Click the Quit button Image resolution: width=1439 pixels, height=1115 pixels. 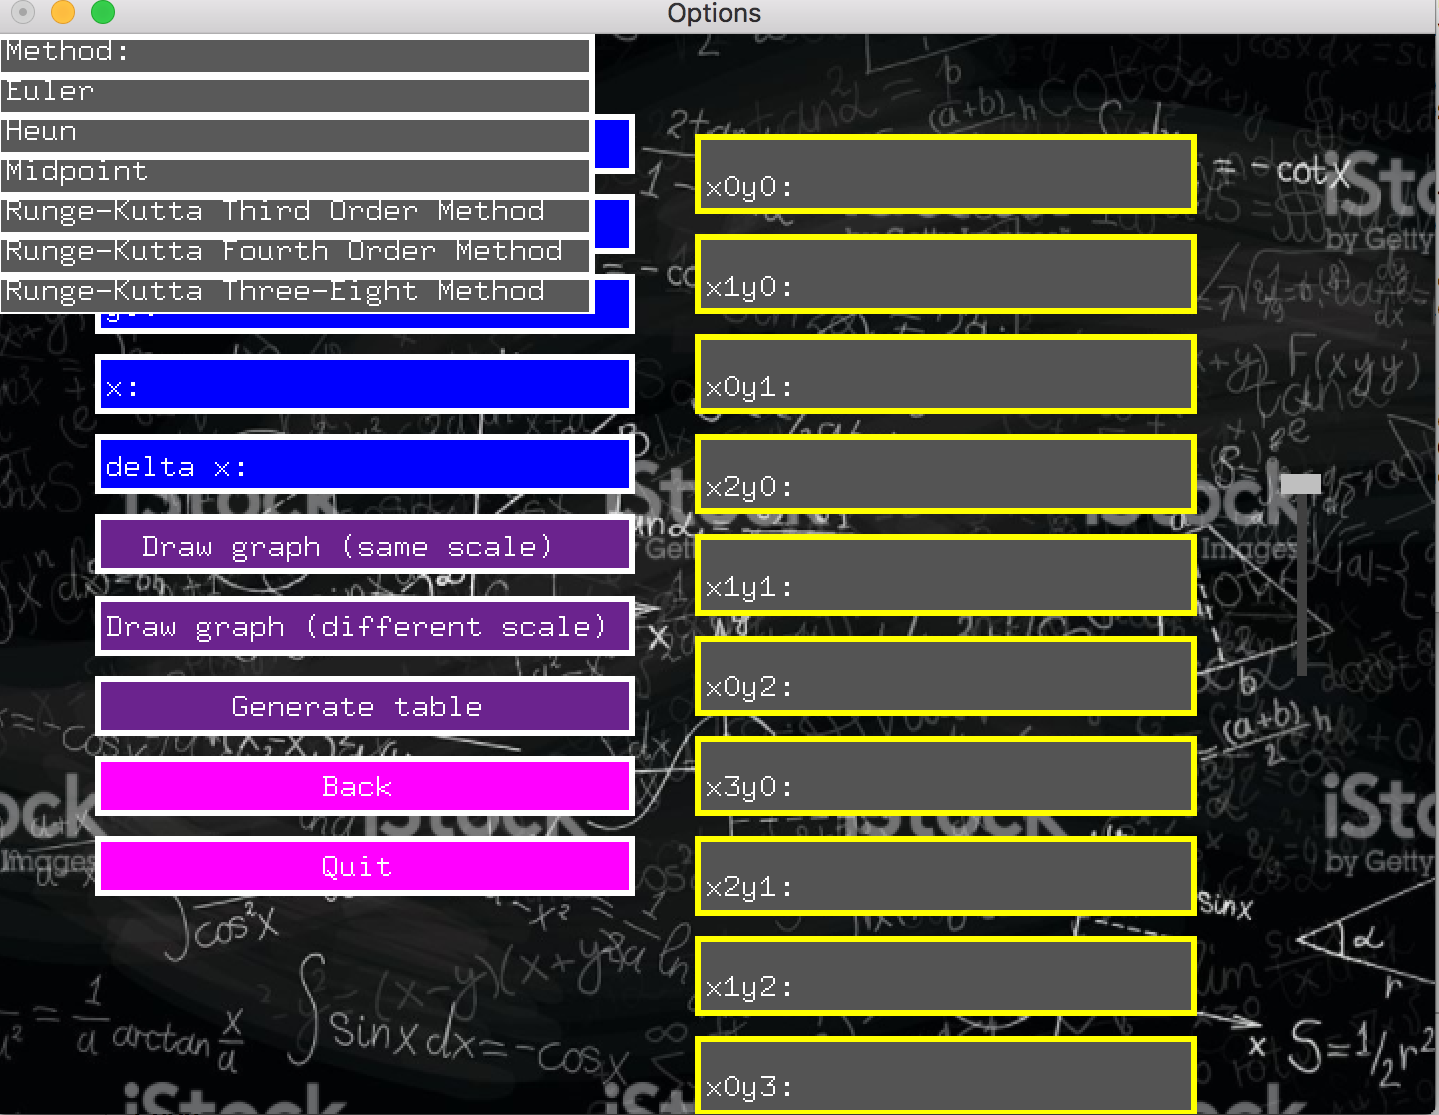(x=365, y=866)
